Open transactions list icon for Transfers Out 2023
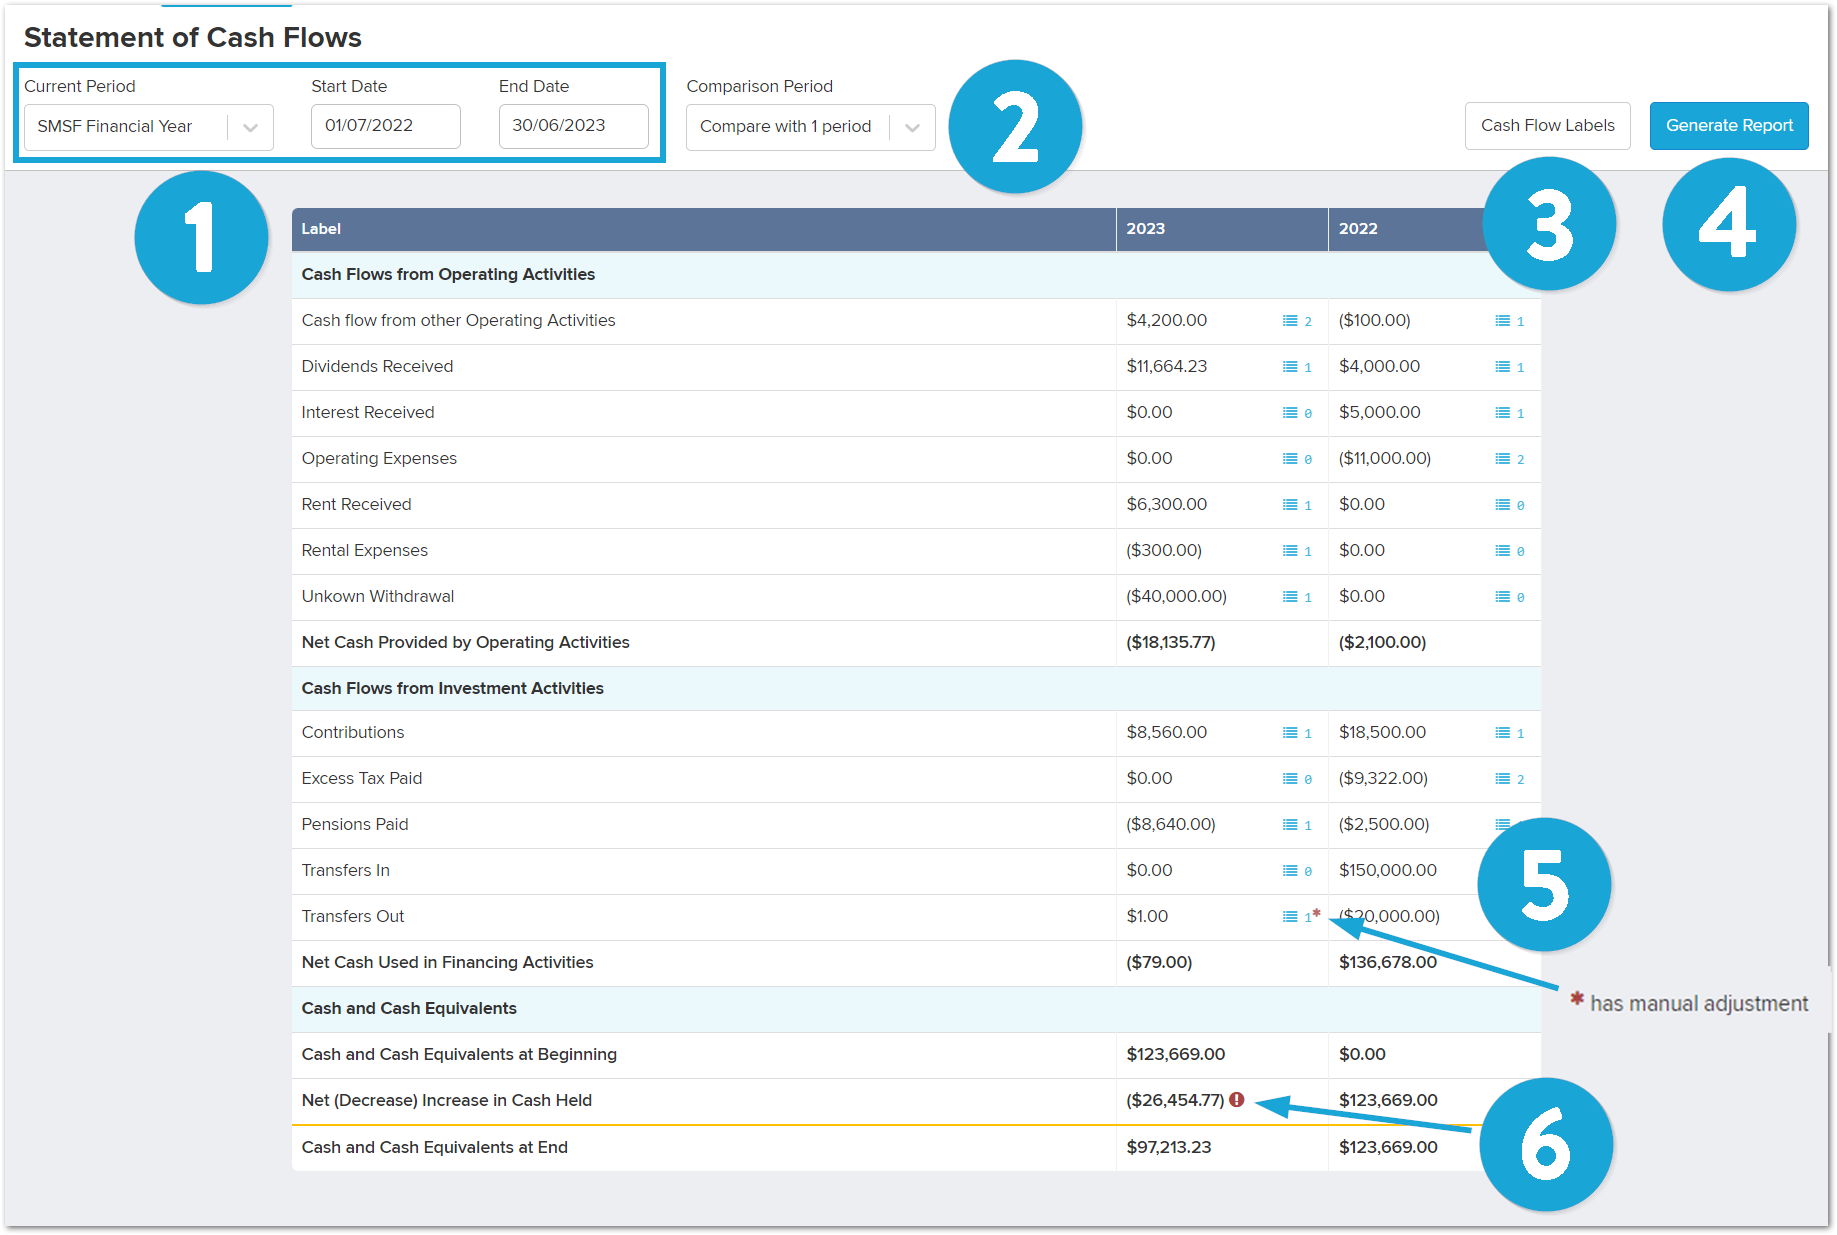1837x1235 pixels. [1290, 917]
